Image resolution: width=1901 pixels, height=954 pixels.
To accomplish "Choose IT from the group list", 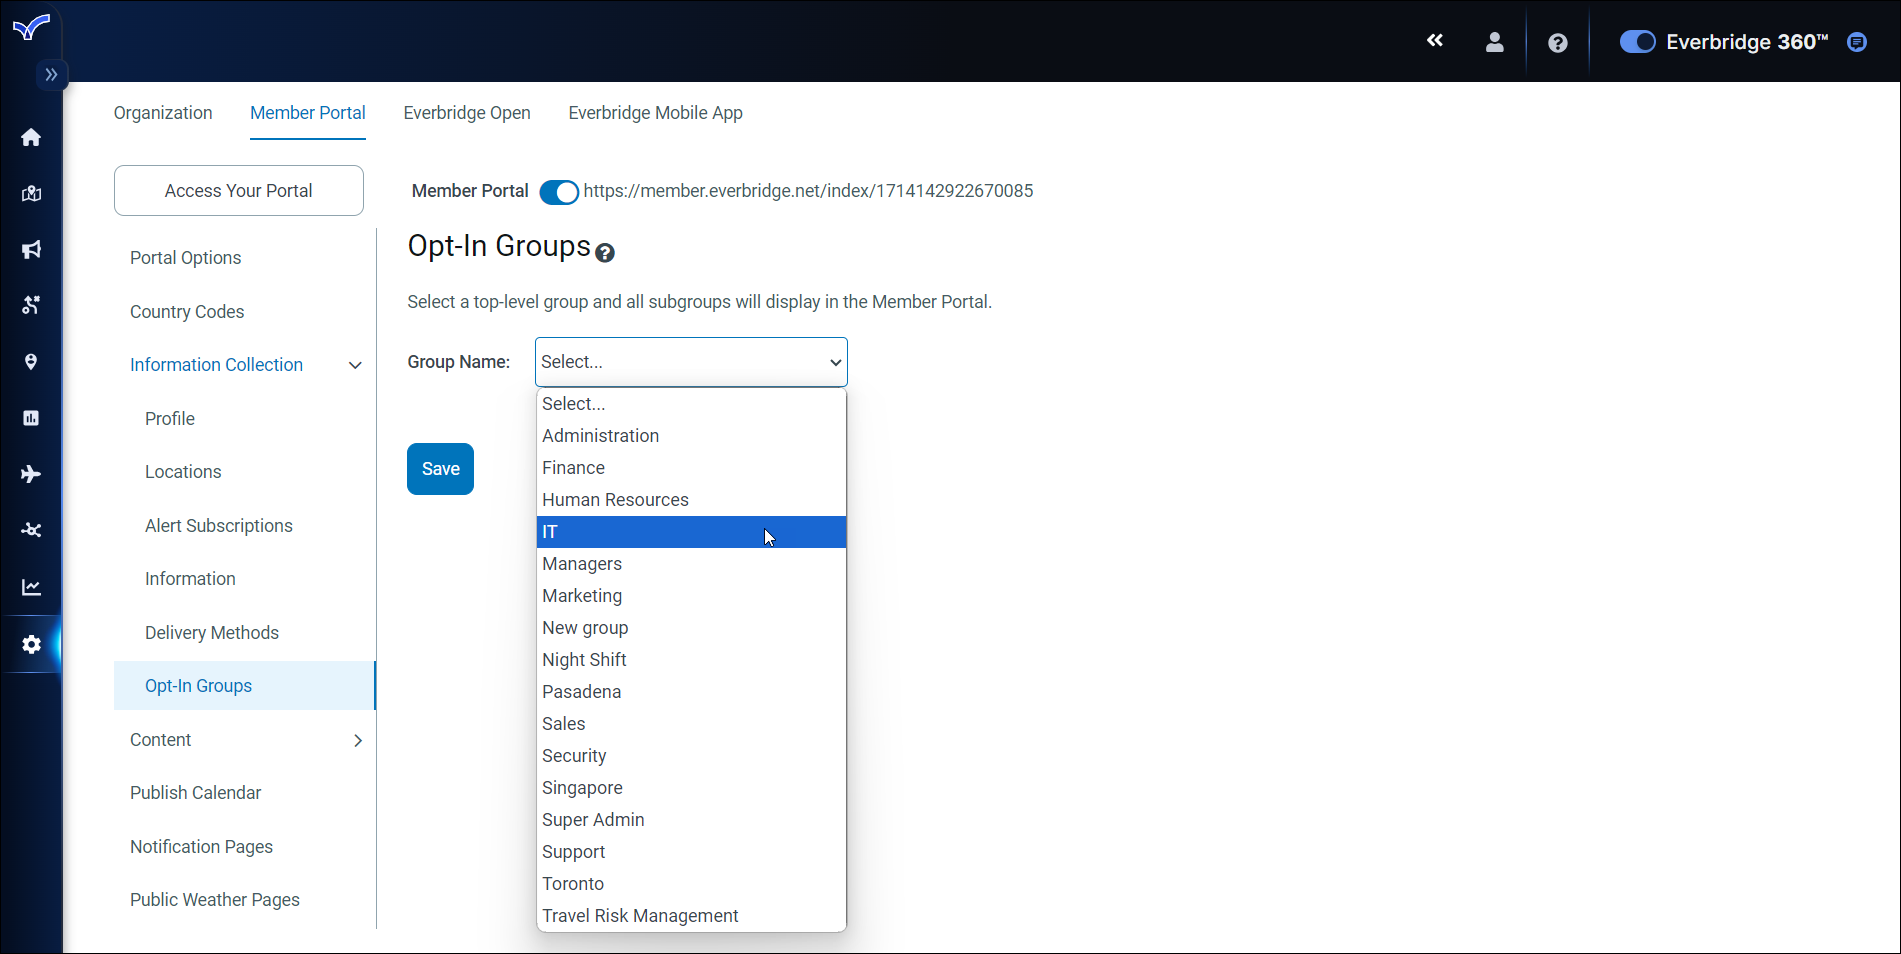I will (691, 532).
